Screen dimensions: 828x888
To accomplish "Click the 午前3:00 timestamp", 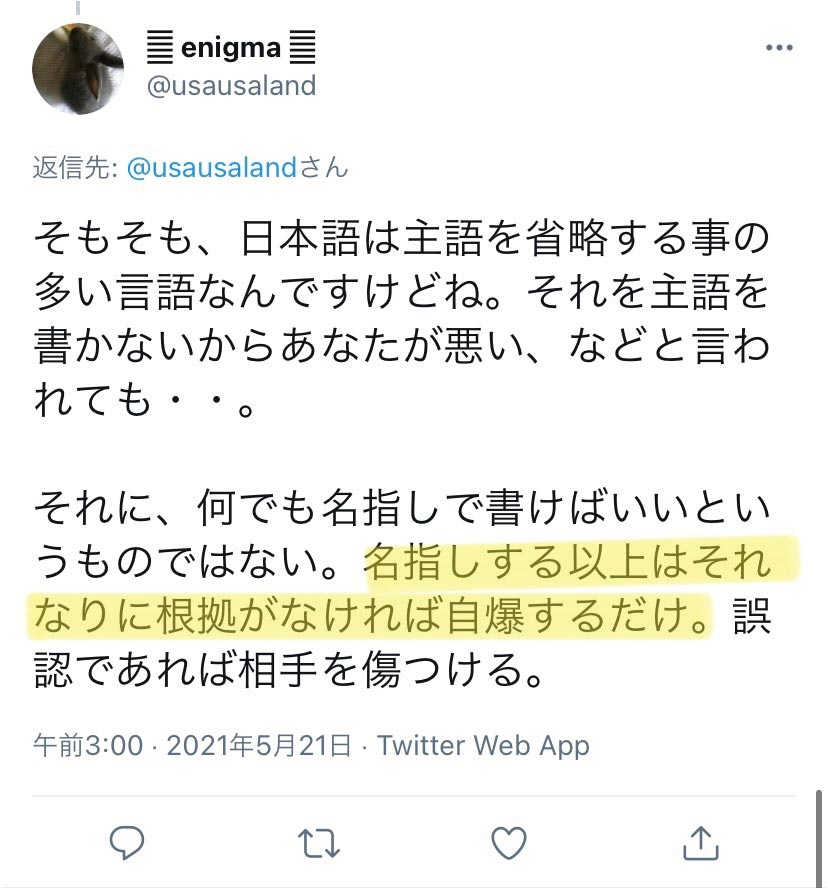I will click(88, 745).
